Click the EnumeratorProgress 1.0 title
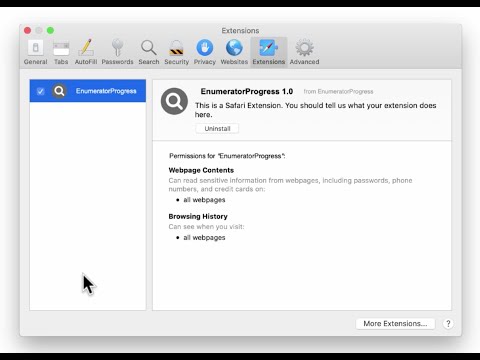The width and height of the screenshot is (480, 360). (247, 91)
